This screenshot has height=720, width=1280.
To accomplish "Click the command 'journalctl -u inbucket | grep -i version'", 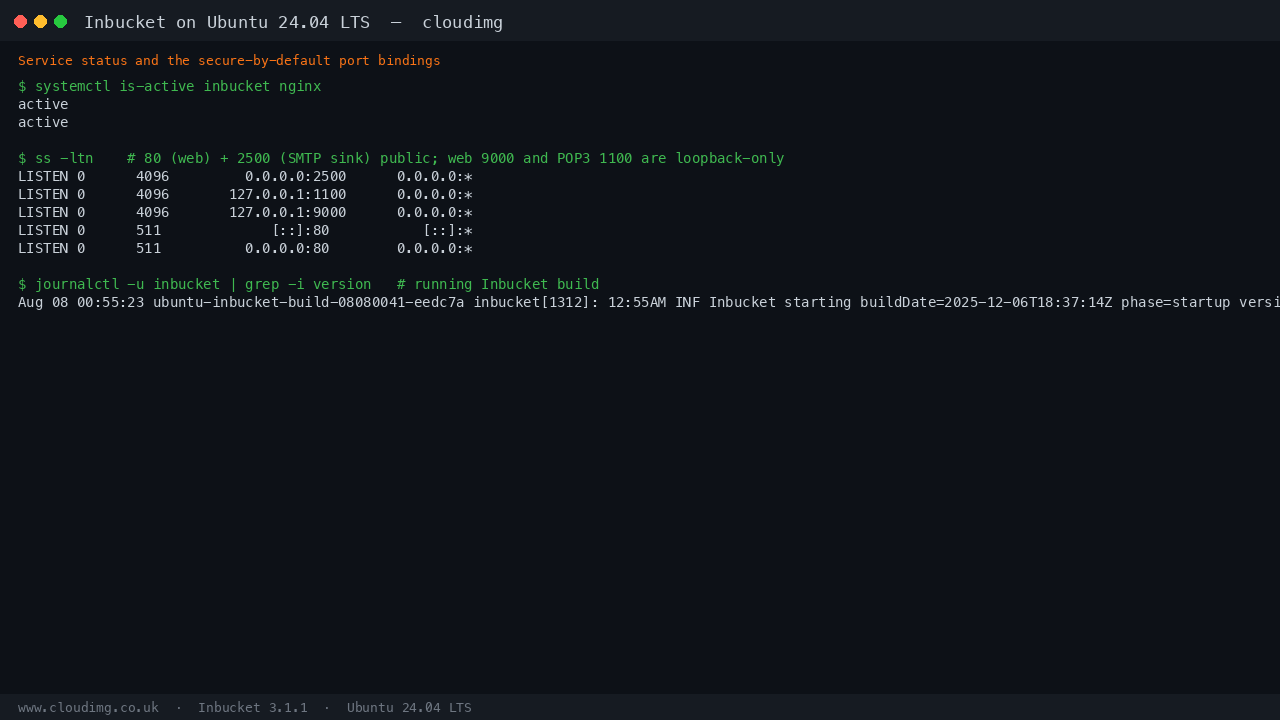I will [203, 284].
